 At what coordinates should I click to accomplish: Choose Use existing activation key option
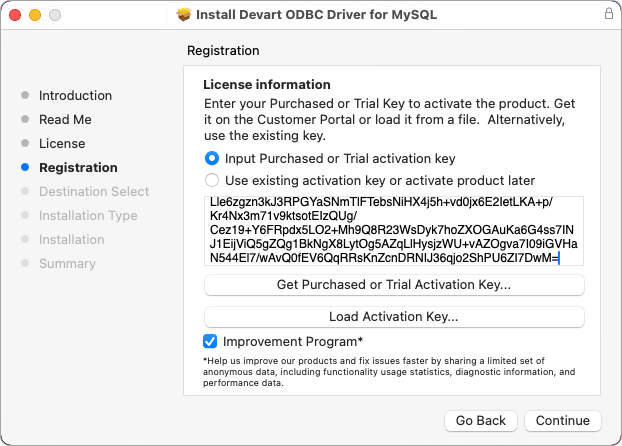[x=212, y=180]
